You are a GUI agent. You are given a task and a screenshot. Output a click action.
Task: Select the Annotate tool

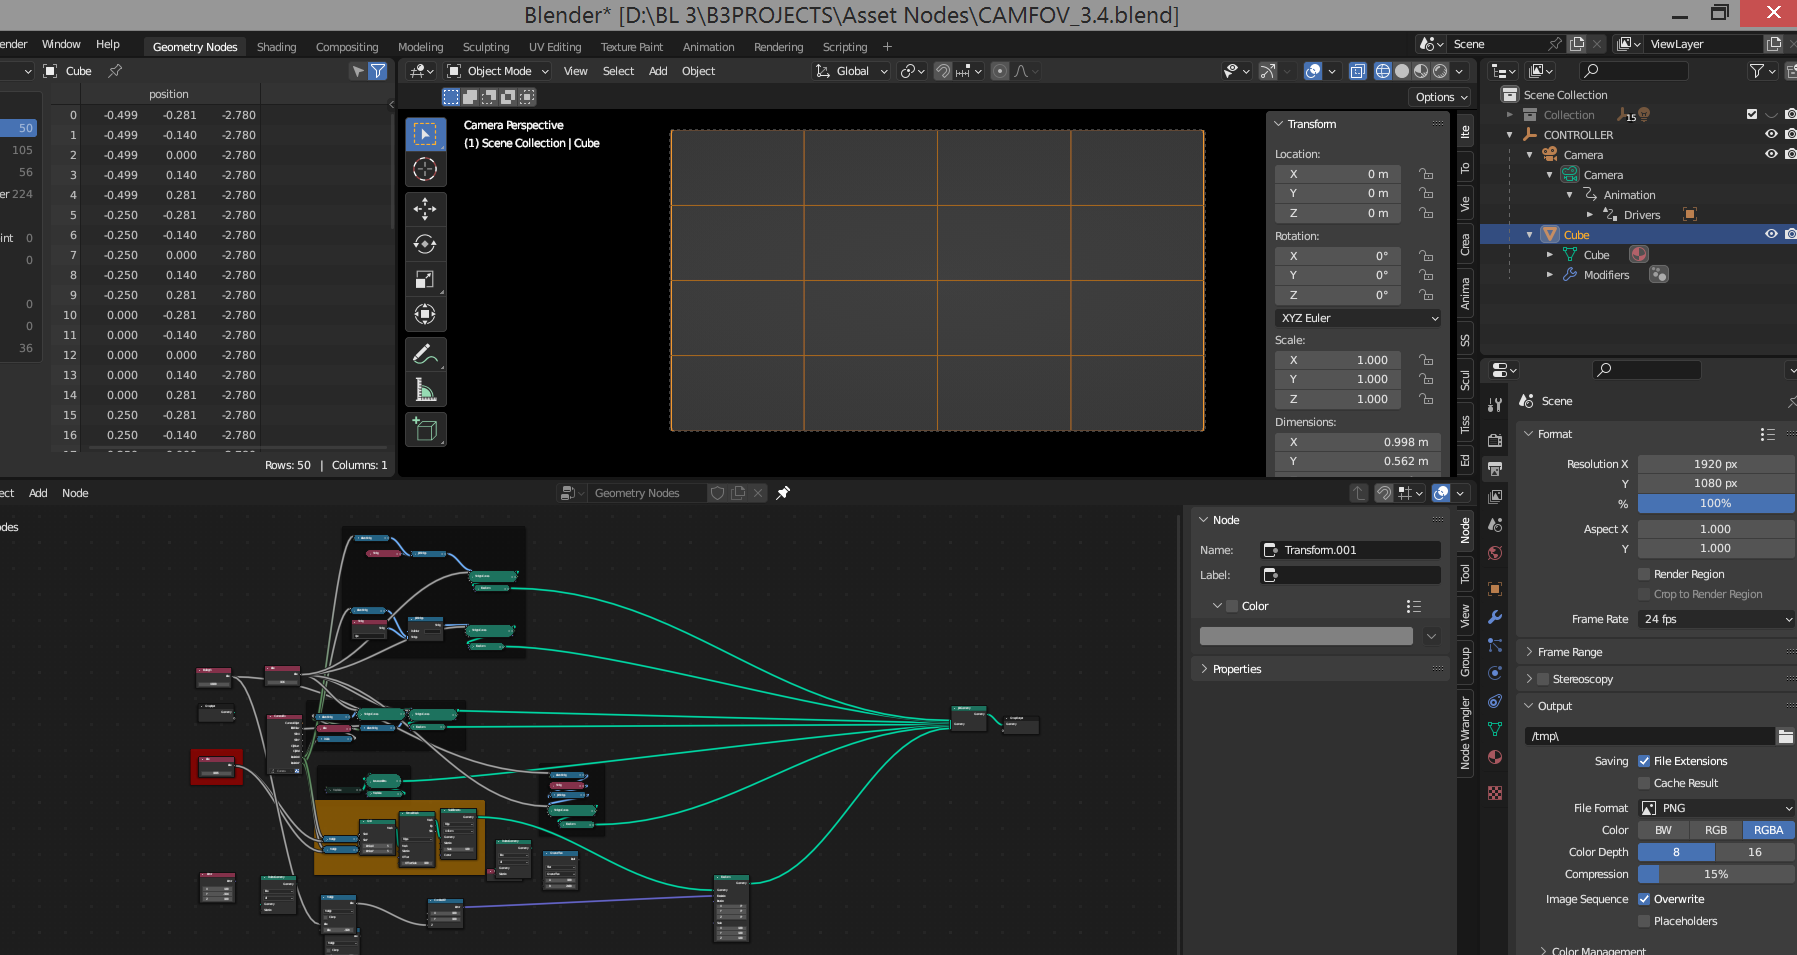pyautogui.click(x=425, y=354)
